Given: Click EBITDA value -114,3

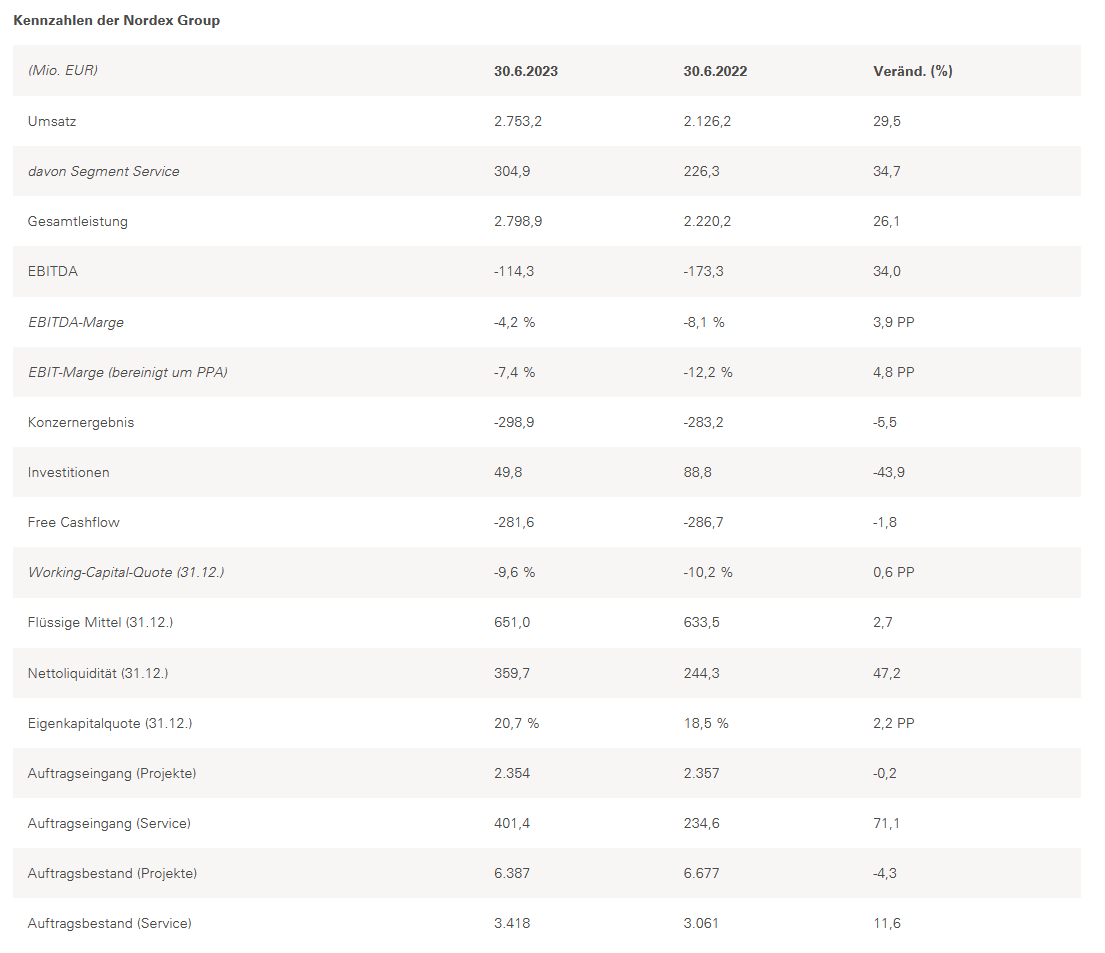Looking at the screenshot, I should (x=515, y=271).
